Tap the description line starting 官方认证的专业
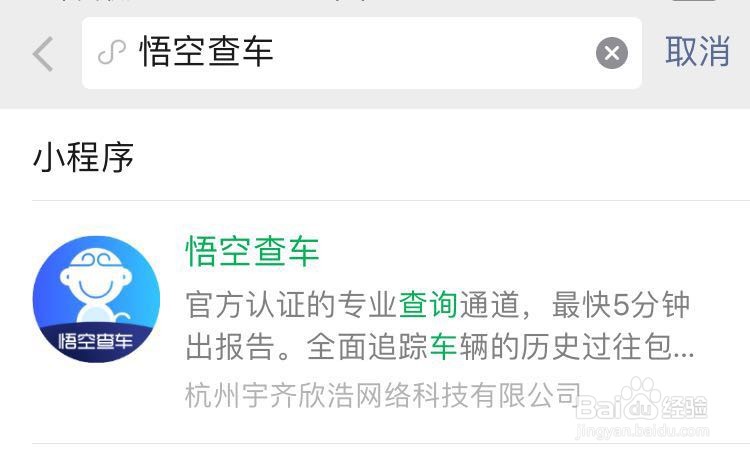Image resolution: width=750 pixels, height=457 pixels. pos(438,304)
